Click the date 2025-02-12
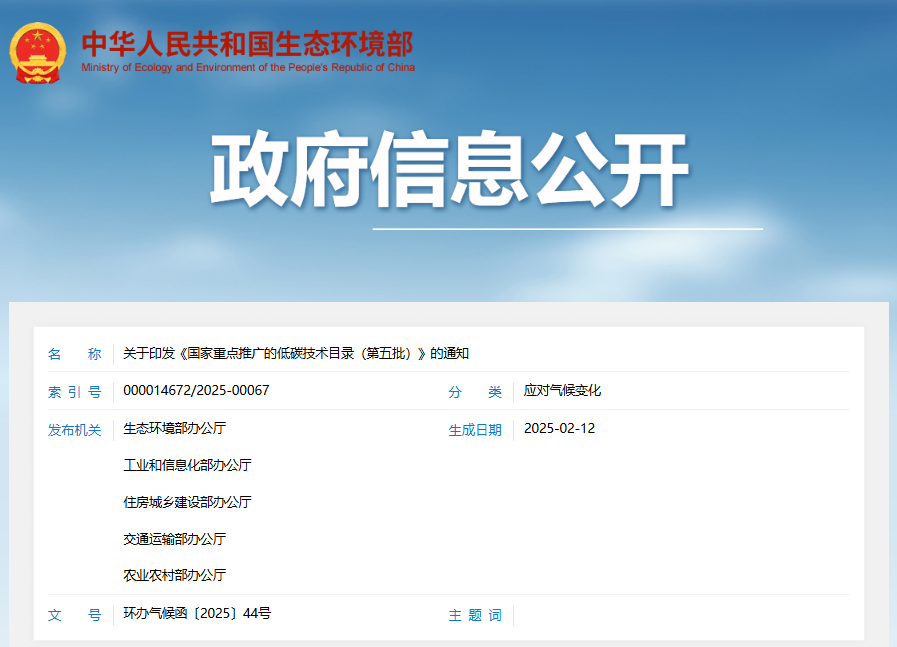897x647 pixels. (559, 428)
